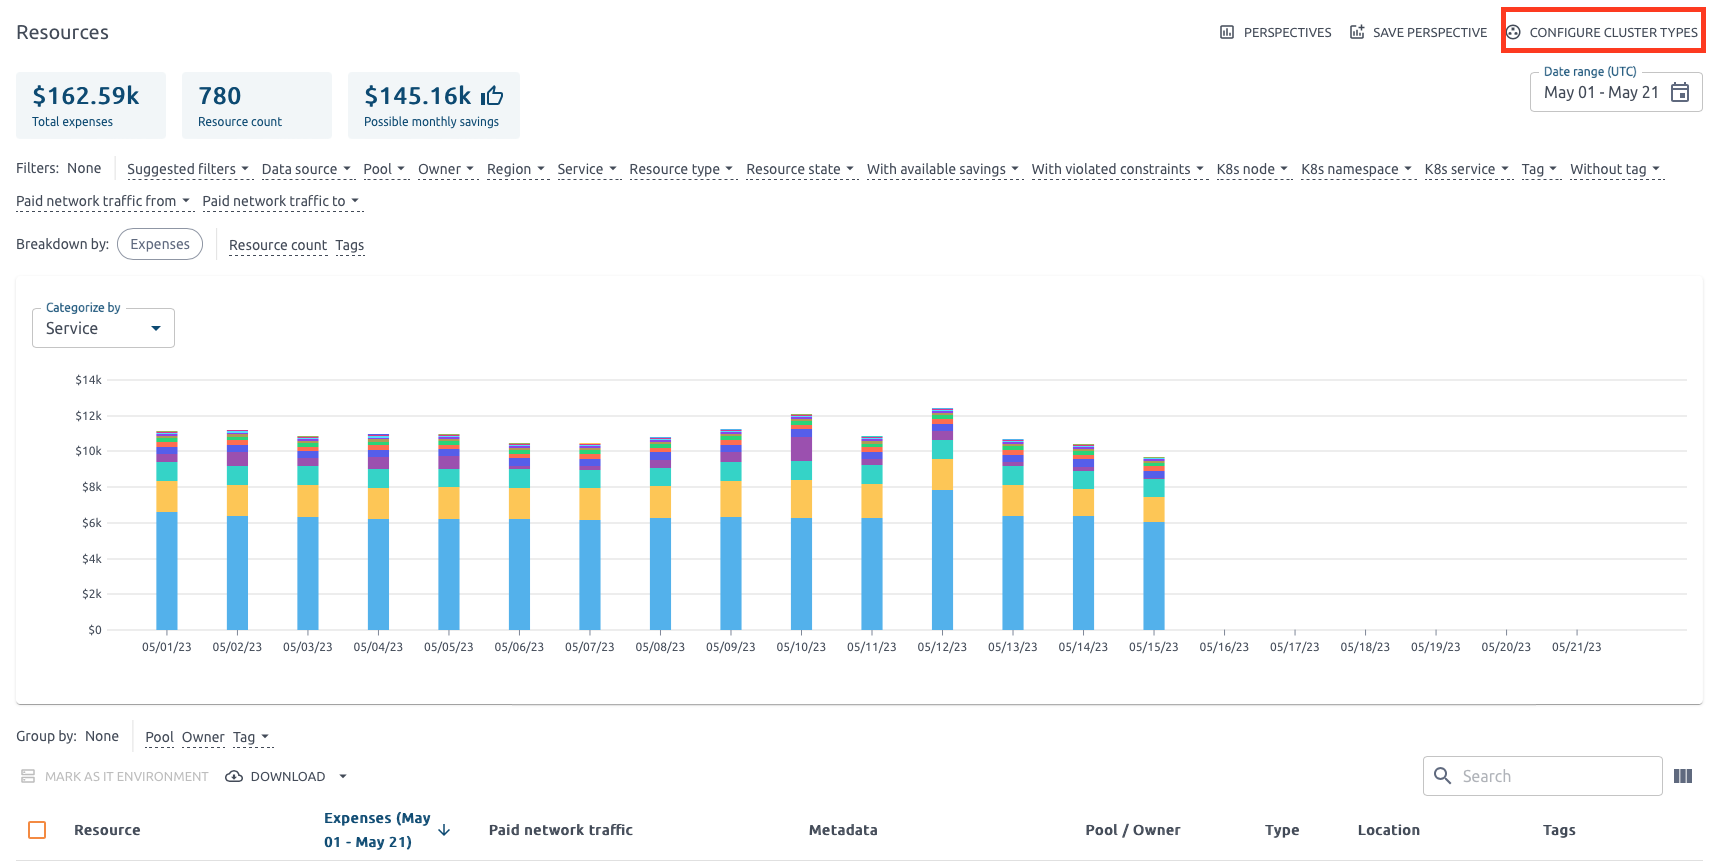Viewport: 1717px width, 861px height.
Task: Click the 05/12/23 blue bar segment
Action: point(942,560)
